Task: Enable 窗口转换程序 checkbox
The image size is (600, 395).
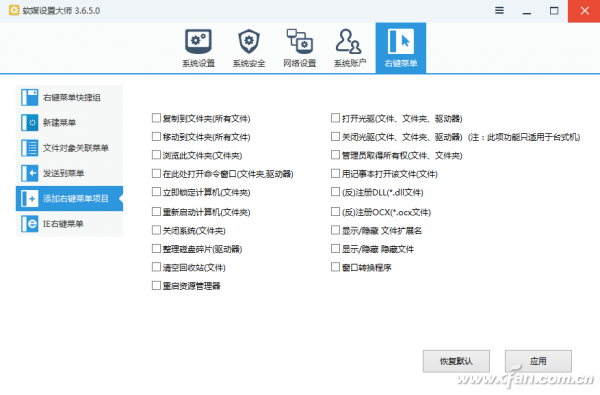Action: pos(335,267)
